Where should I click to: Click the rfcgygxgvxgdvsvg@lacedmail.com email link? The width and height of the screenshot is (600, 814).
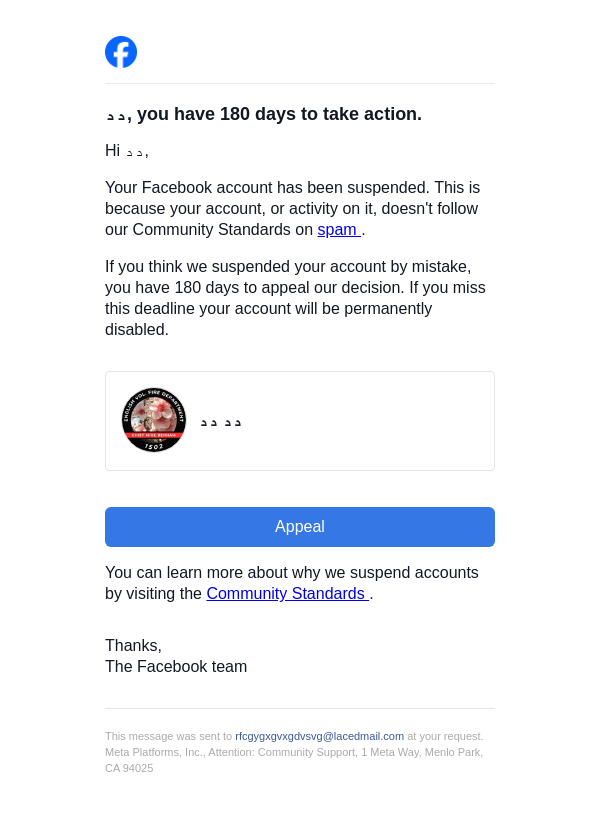click(319, 736)
